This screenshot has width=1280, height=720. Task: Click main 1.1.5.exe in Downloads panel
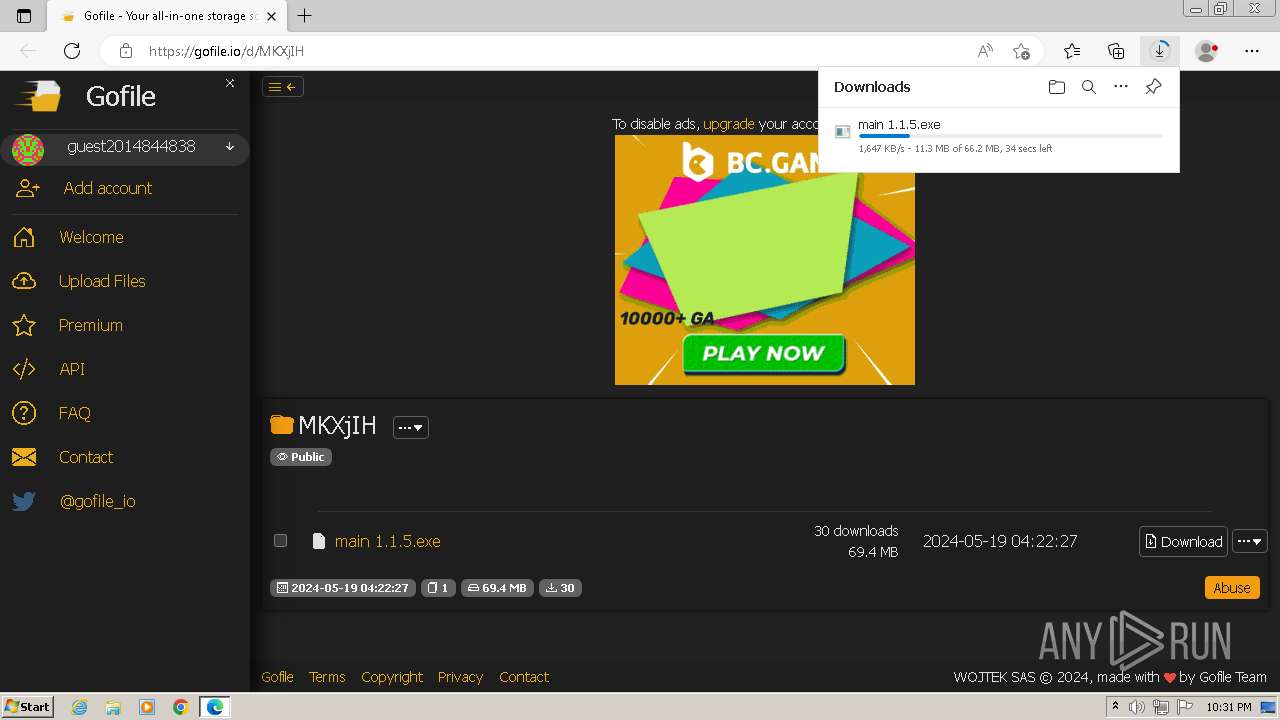(x=899, y=125)
